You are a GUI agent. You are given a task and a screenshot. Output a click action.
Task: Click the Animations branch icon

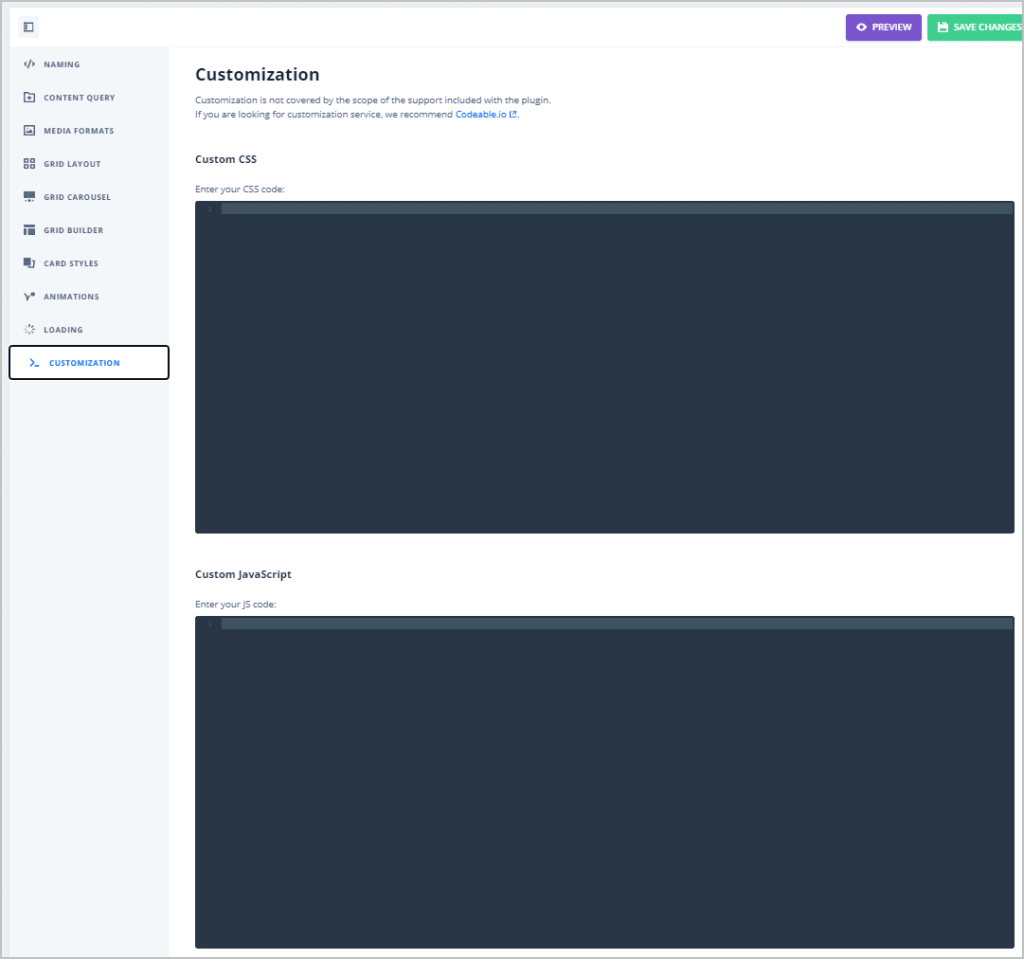click(29, 296)
